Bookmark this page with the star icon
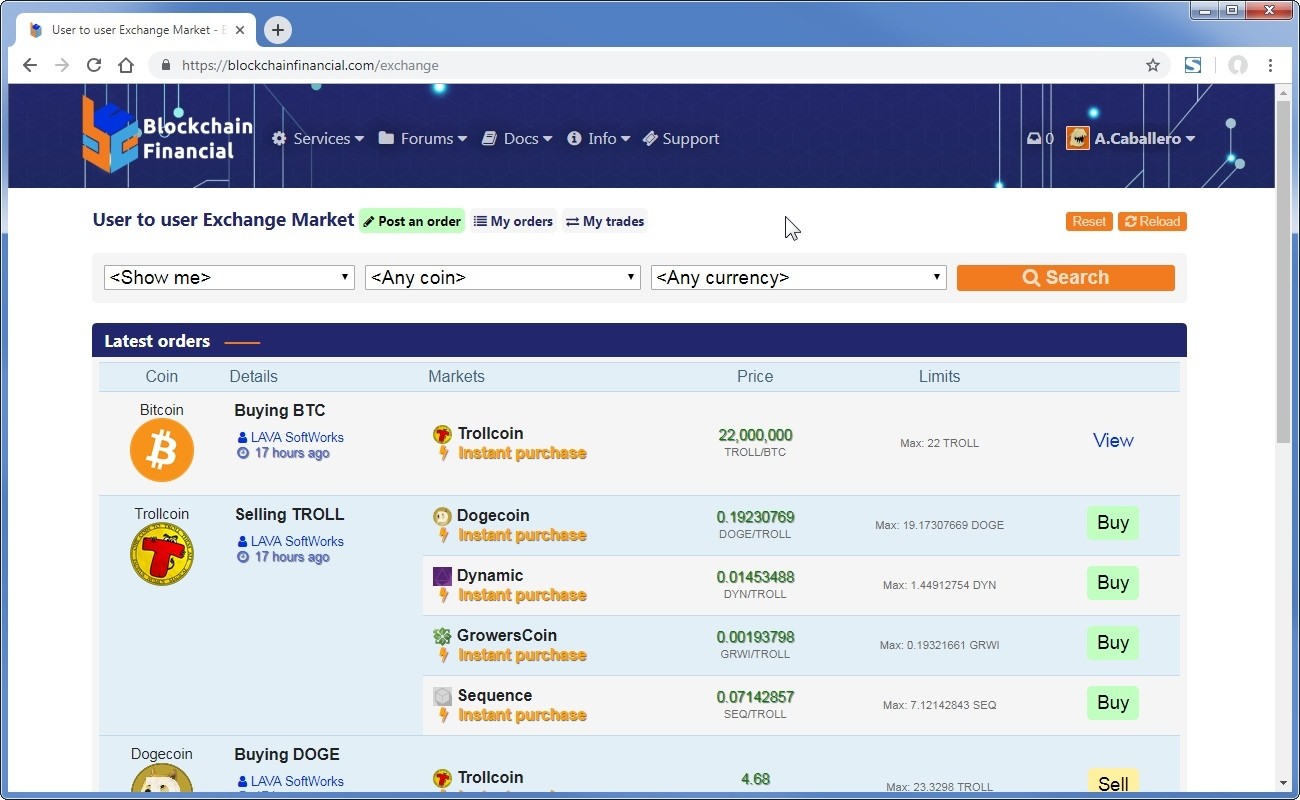The width and height of the screenshot is (1300, 800). (1152, 65)
